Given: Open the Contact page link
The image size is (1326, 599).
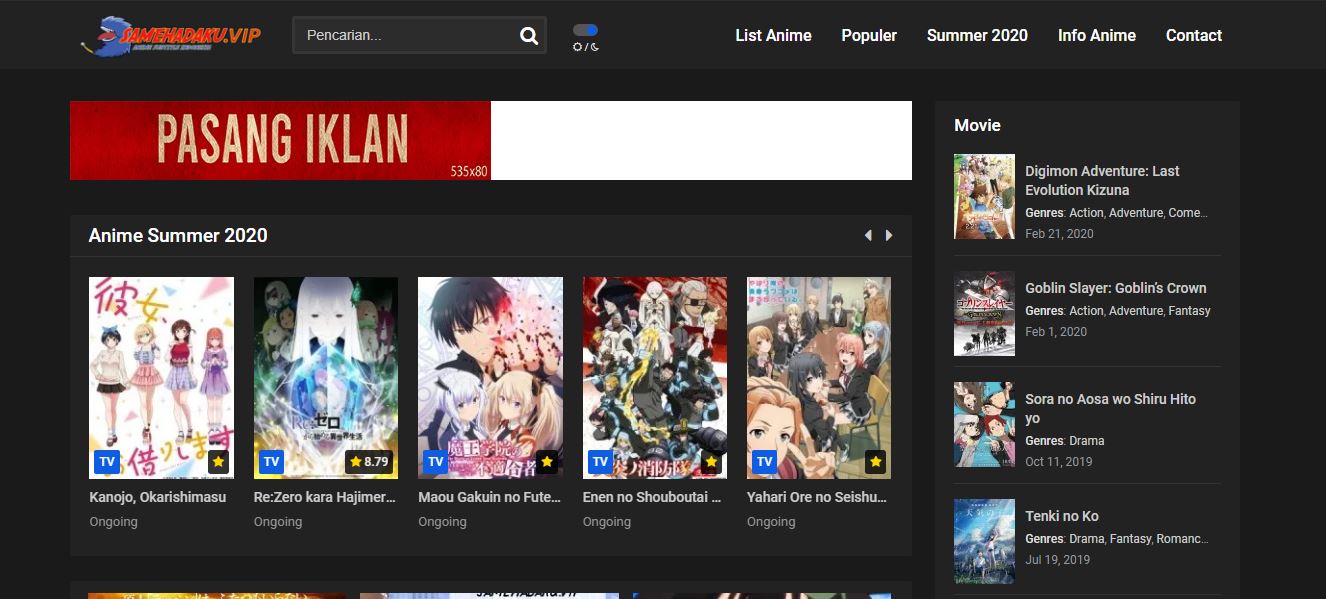Looking at the screenshot, I should (x=1193, y=36).
